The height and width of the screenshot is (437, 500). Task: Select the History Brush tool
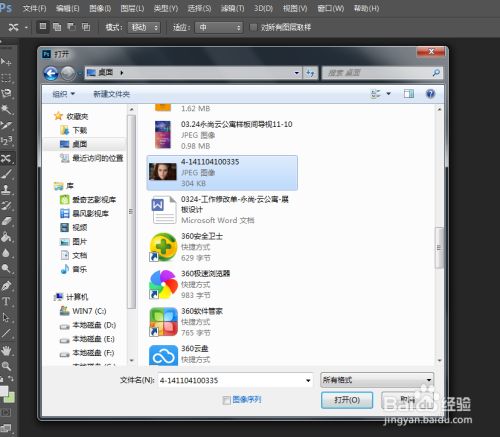pos(6,206)
